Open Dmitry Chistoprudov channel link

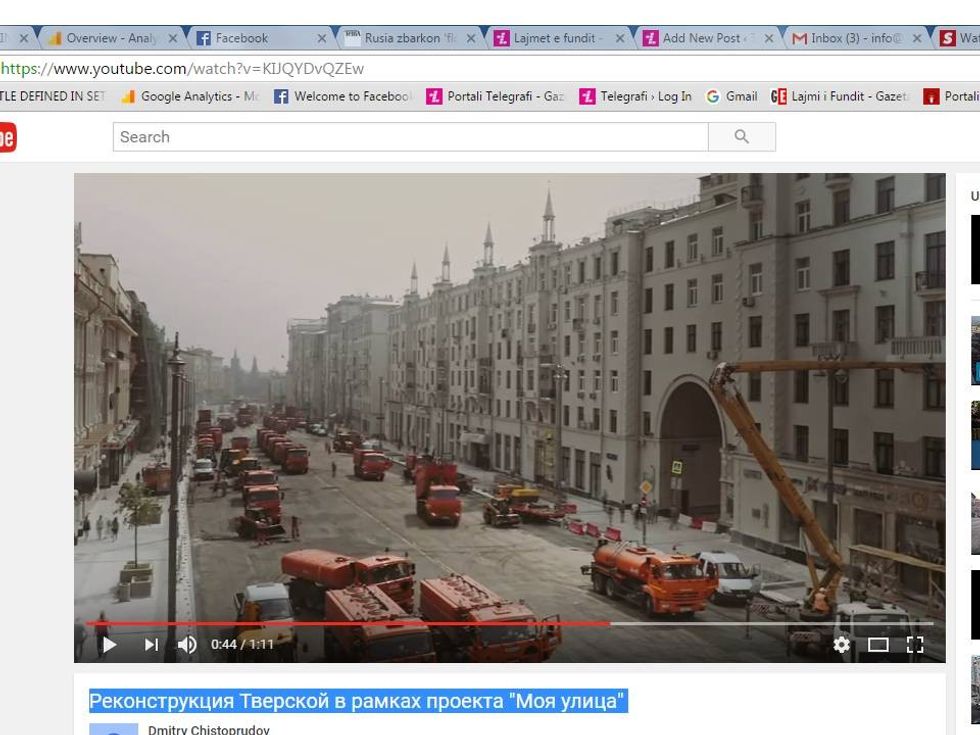click(x=208, y=729)
